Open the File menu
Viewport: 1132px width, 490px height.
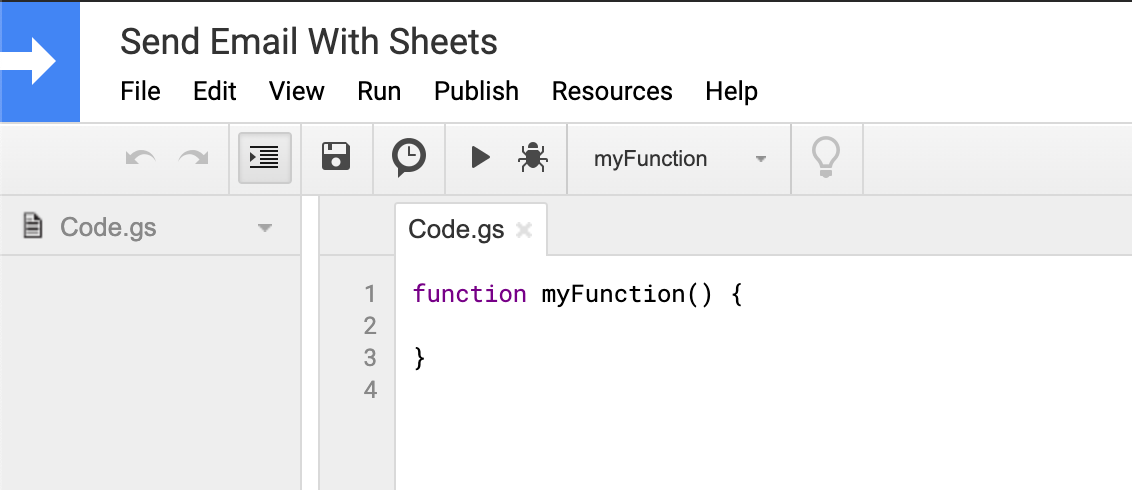coord(140,92)
